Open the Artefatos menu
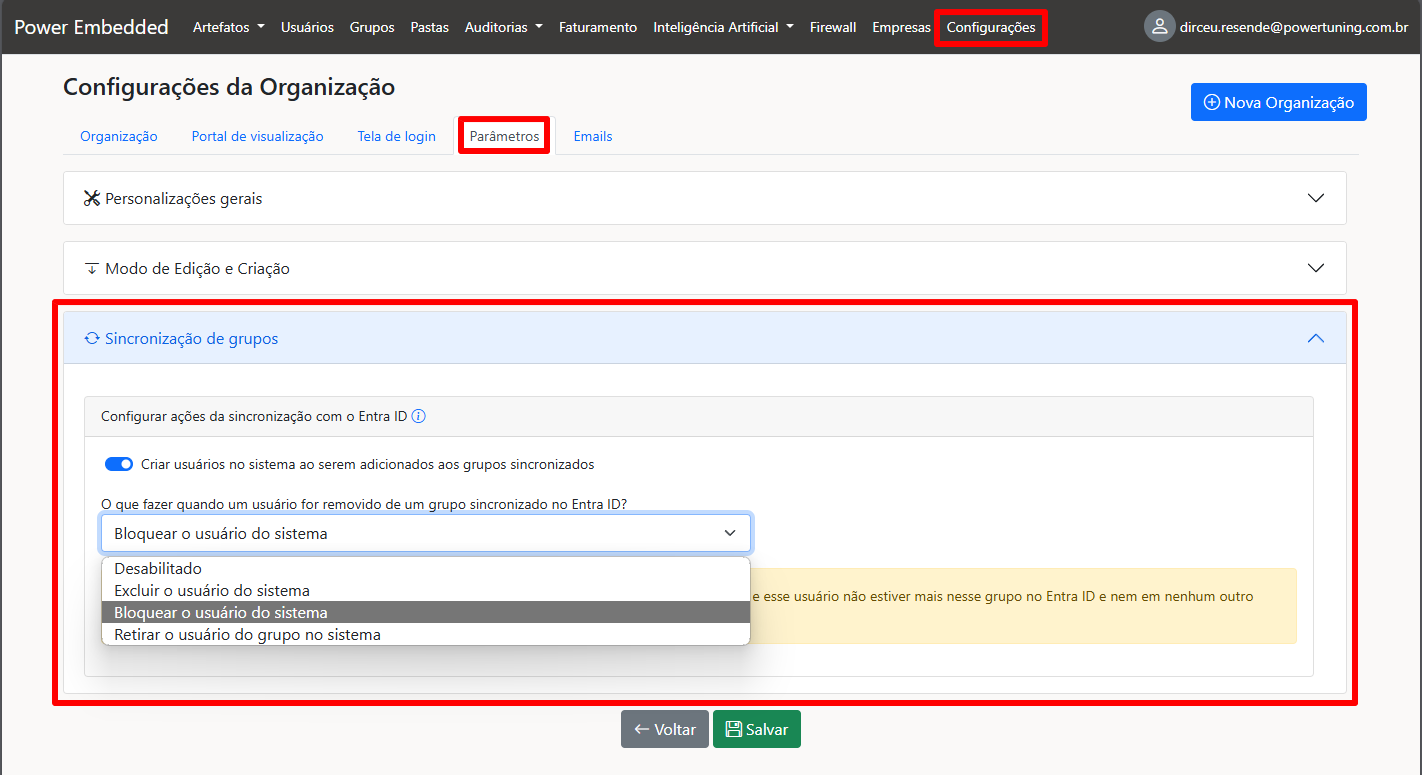 click(228, 27)
